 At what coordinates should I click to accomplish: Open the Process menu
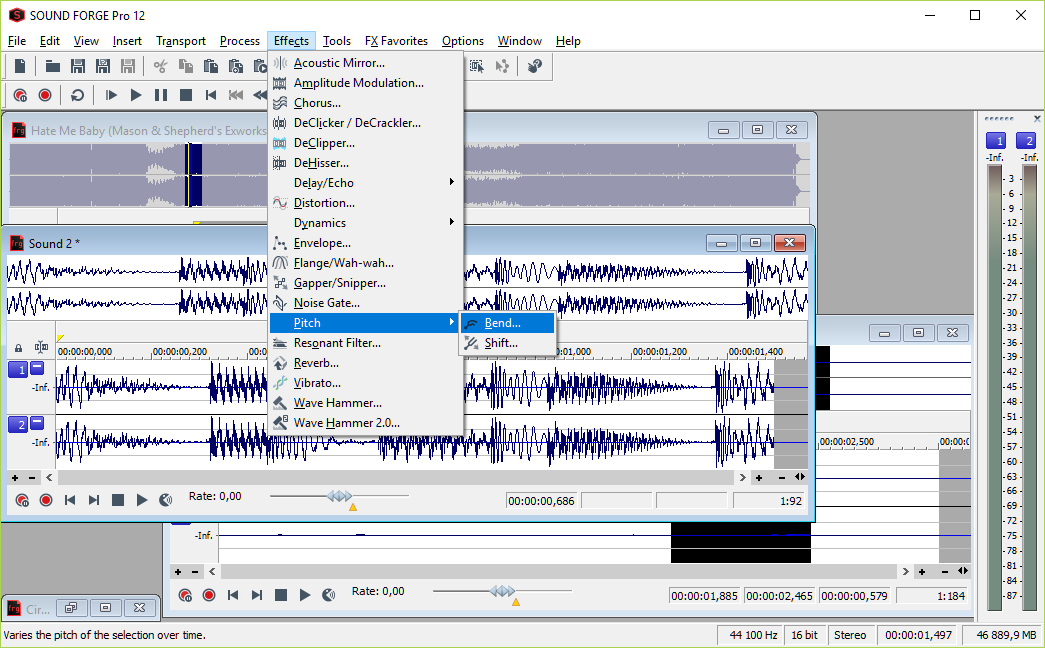click(x=240, y=41)
